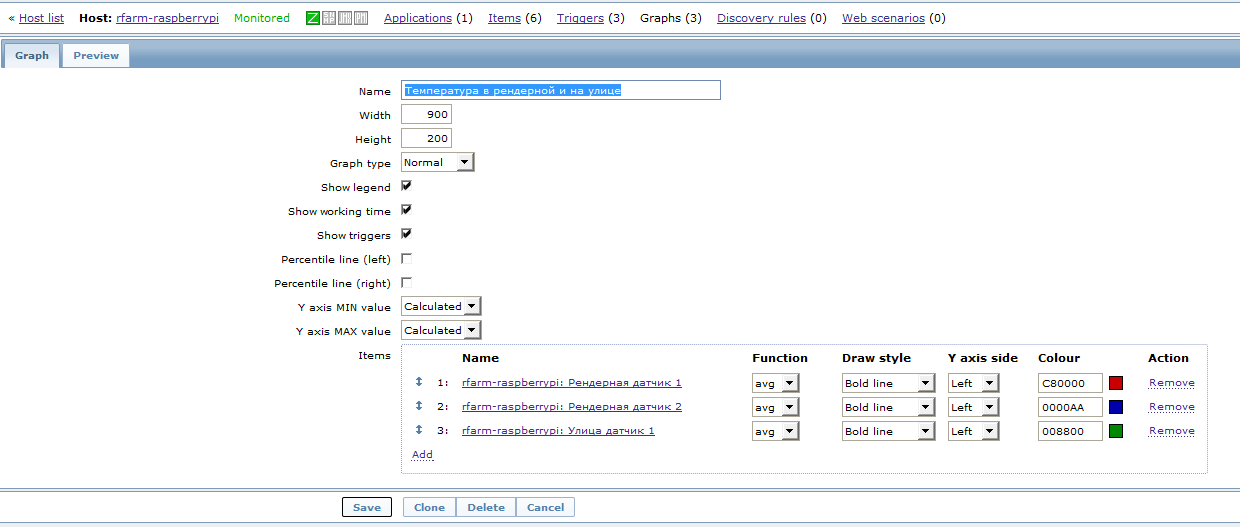
Task: Open the Function dropdown for item 3
Action: (775, 431)
